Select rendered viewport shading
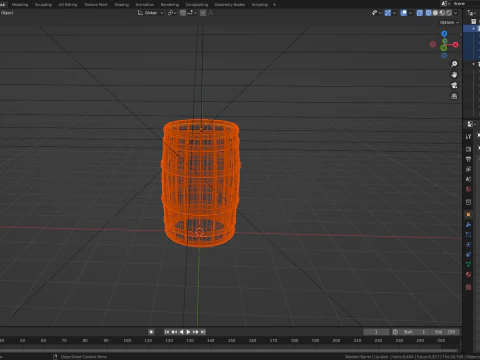 pos(449,13)
